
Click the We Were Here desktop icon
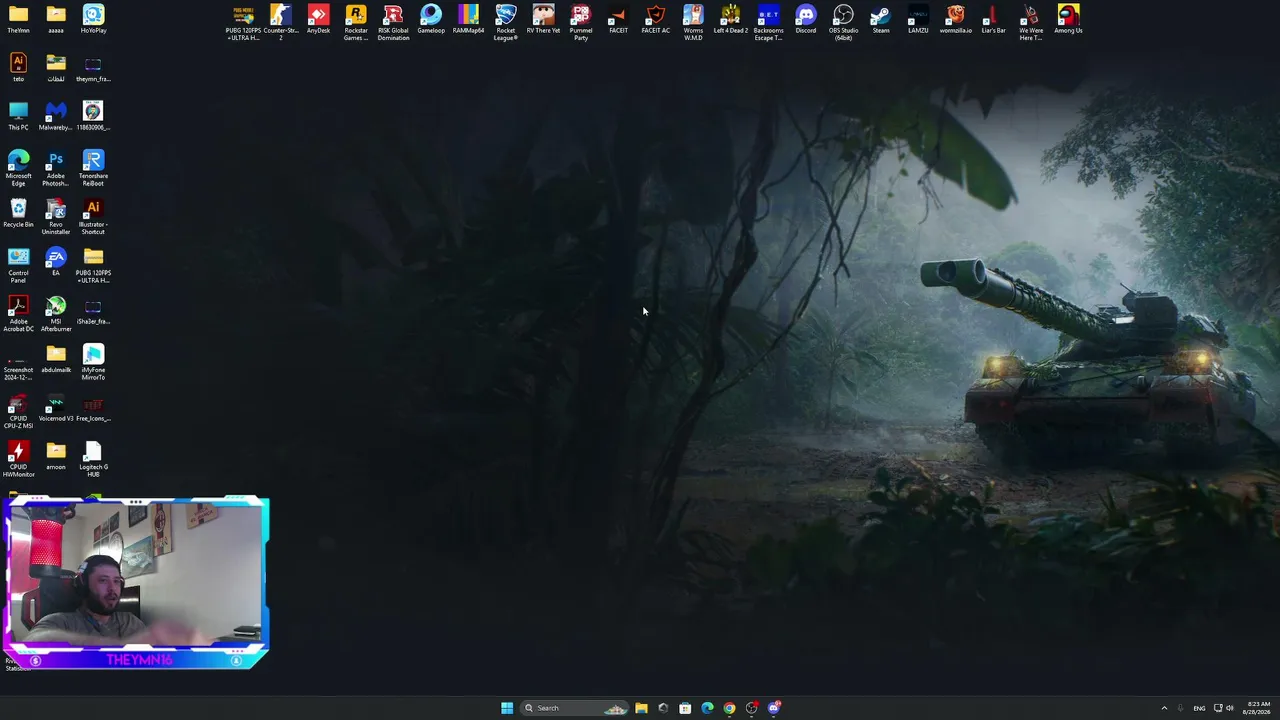(x=1031, y=21)
